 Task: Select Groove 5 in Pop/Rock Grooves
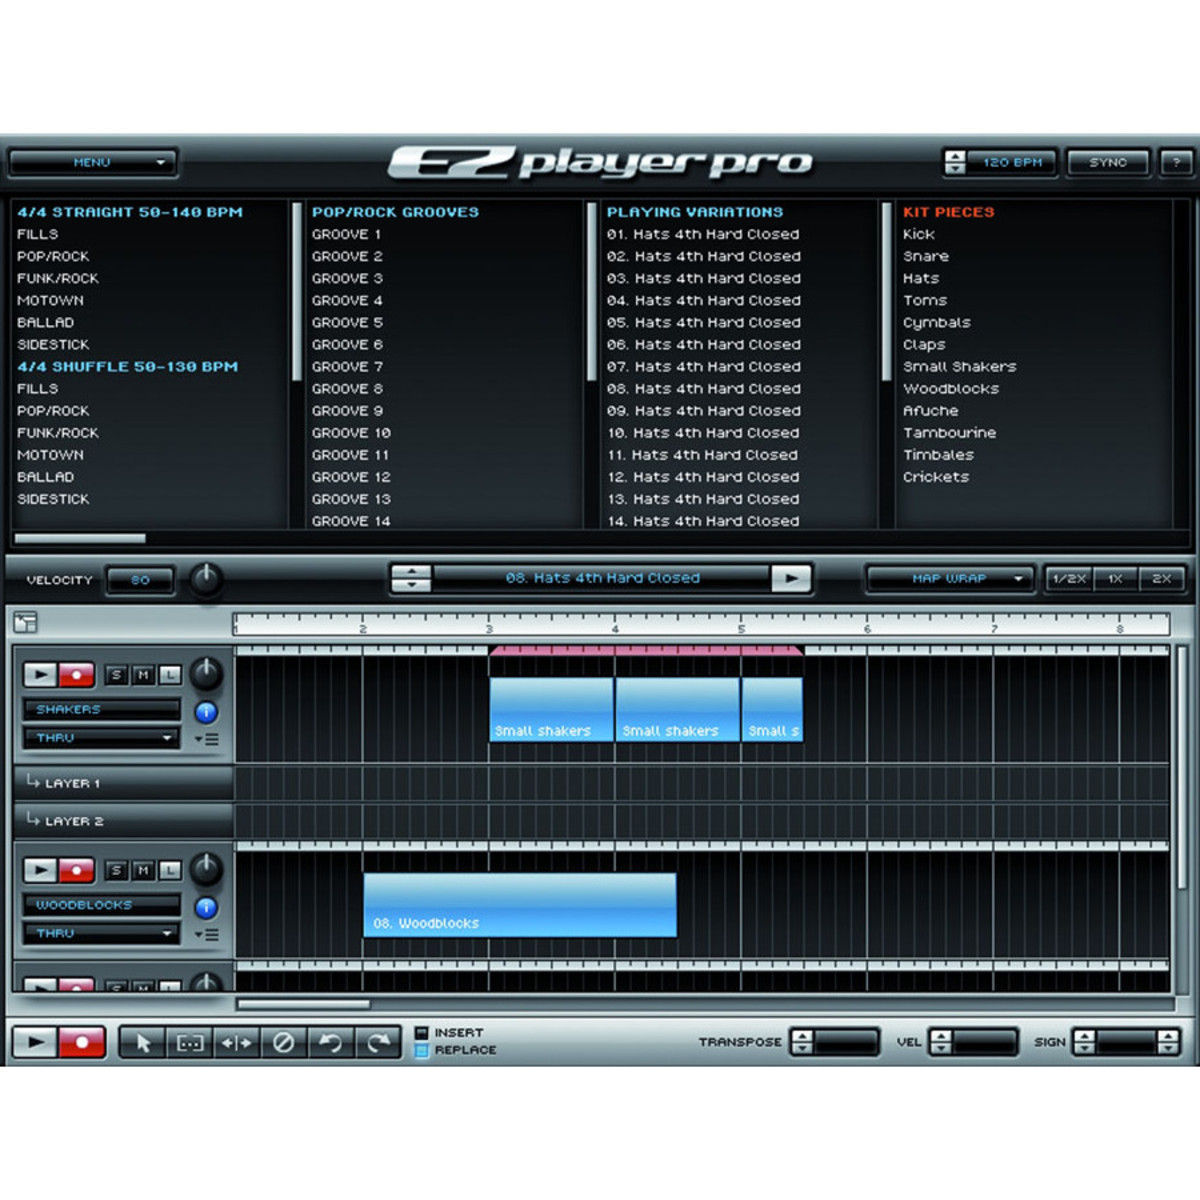click(347, 323)
